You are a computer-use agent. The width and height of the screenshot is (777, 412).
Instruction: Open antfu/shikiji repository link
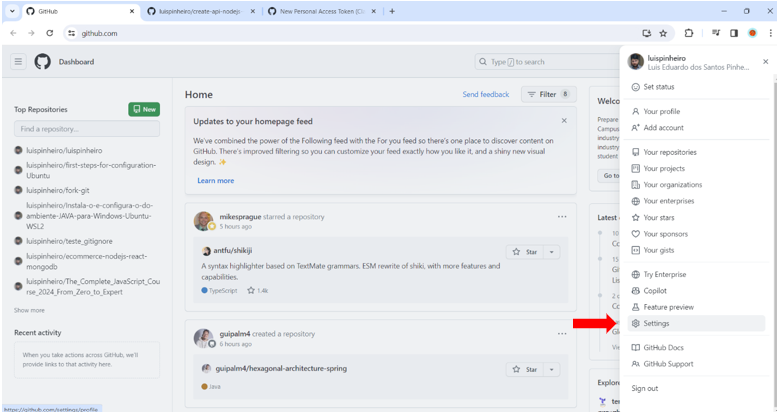click(233, 251)
